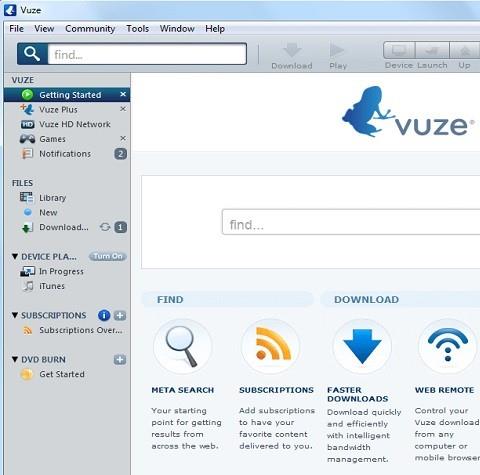The width and height of the screenshot is (480, 475).
Task: Click the SUBSCRIPTIONS heading link
Action: [x=276, y=390]
